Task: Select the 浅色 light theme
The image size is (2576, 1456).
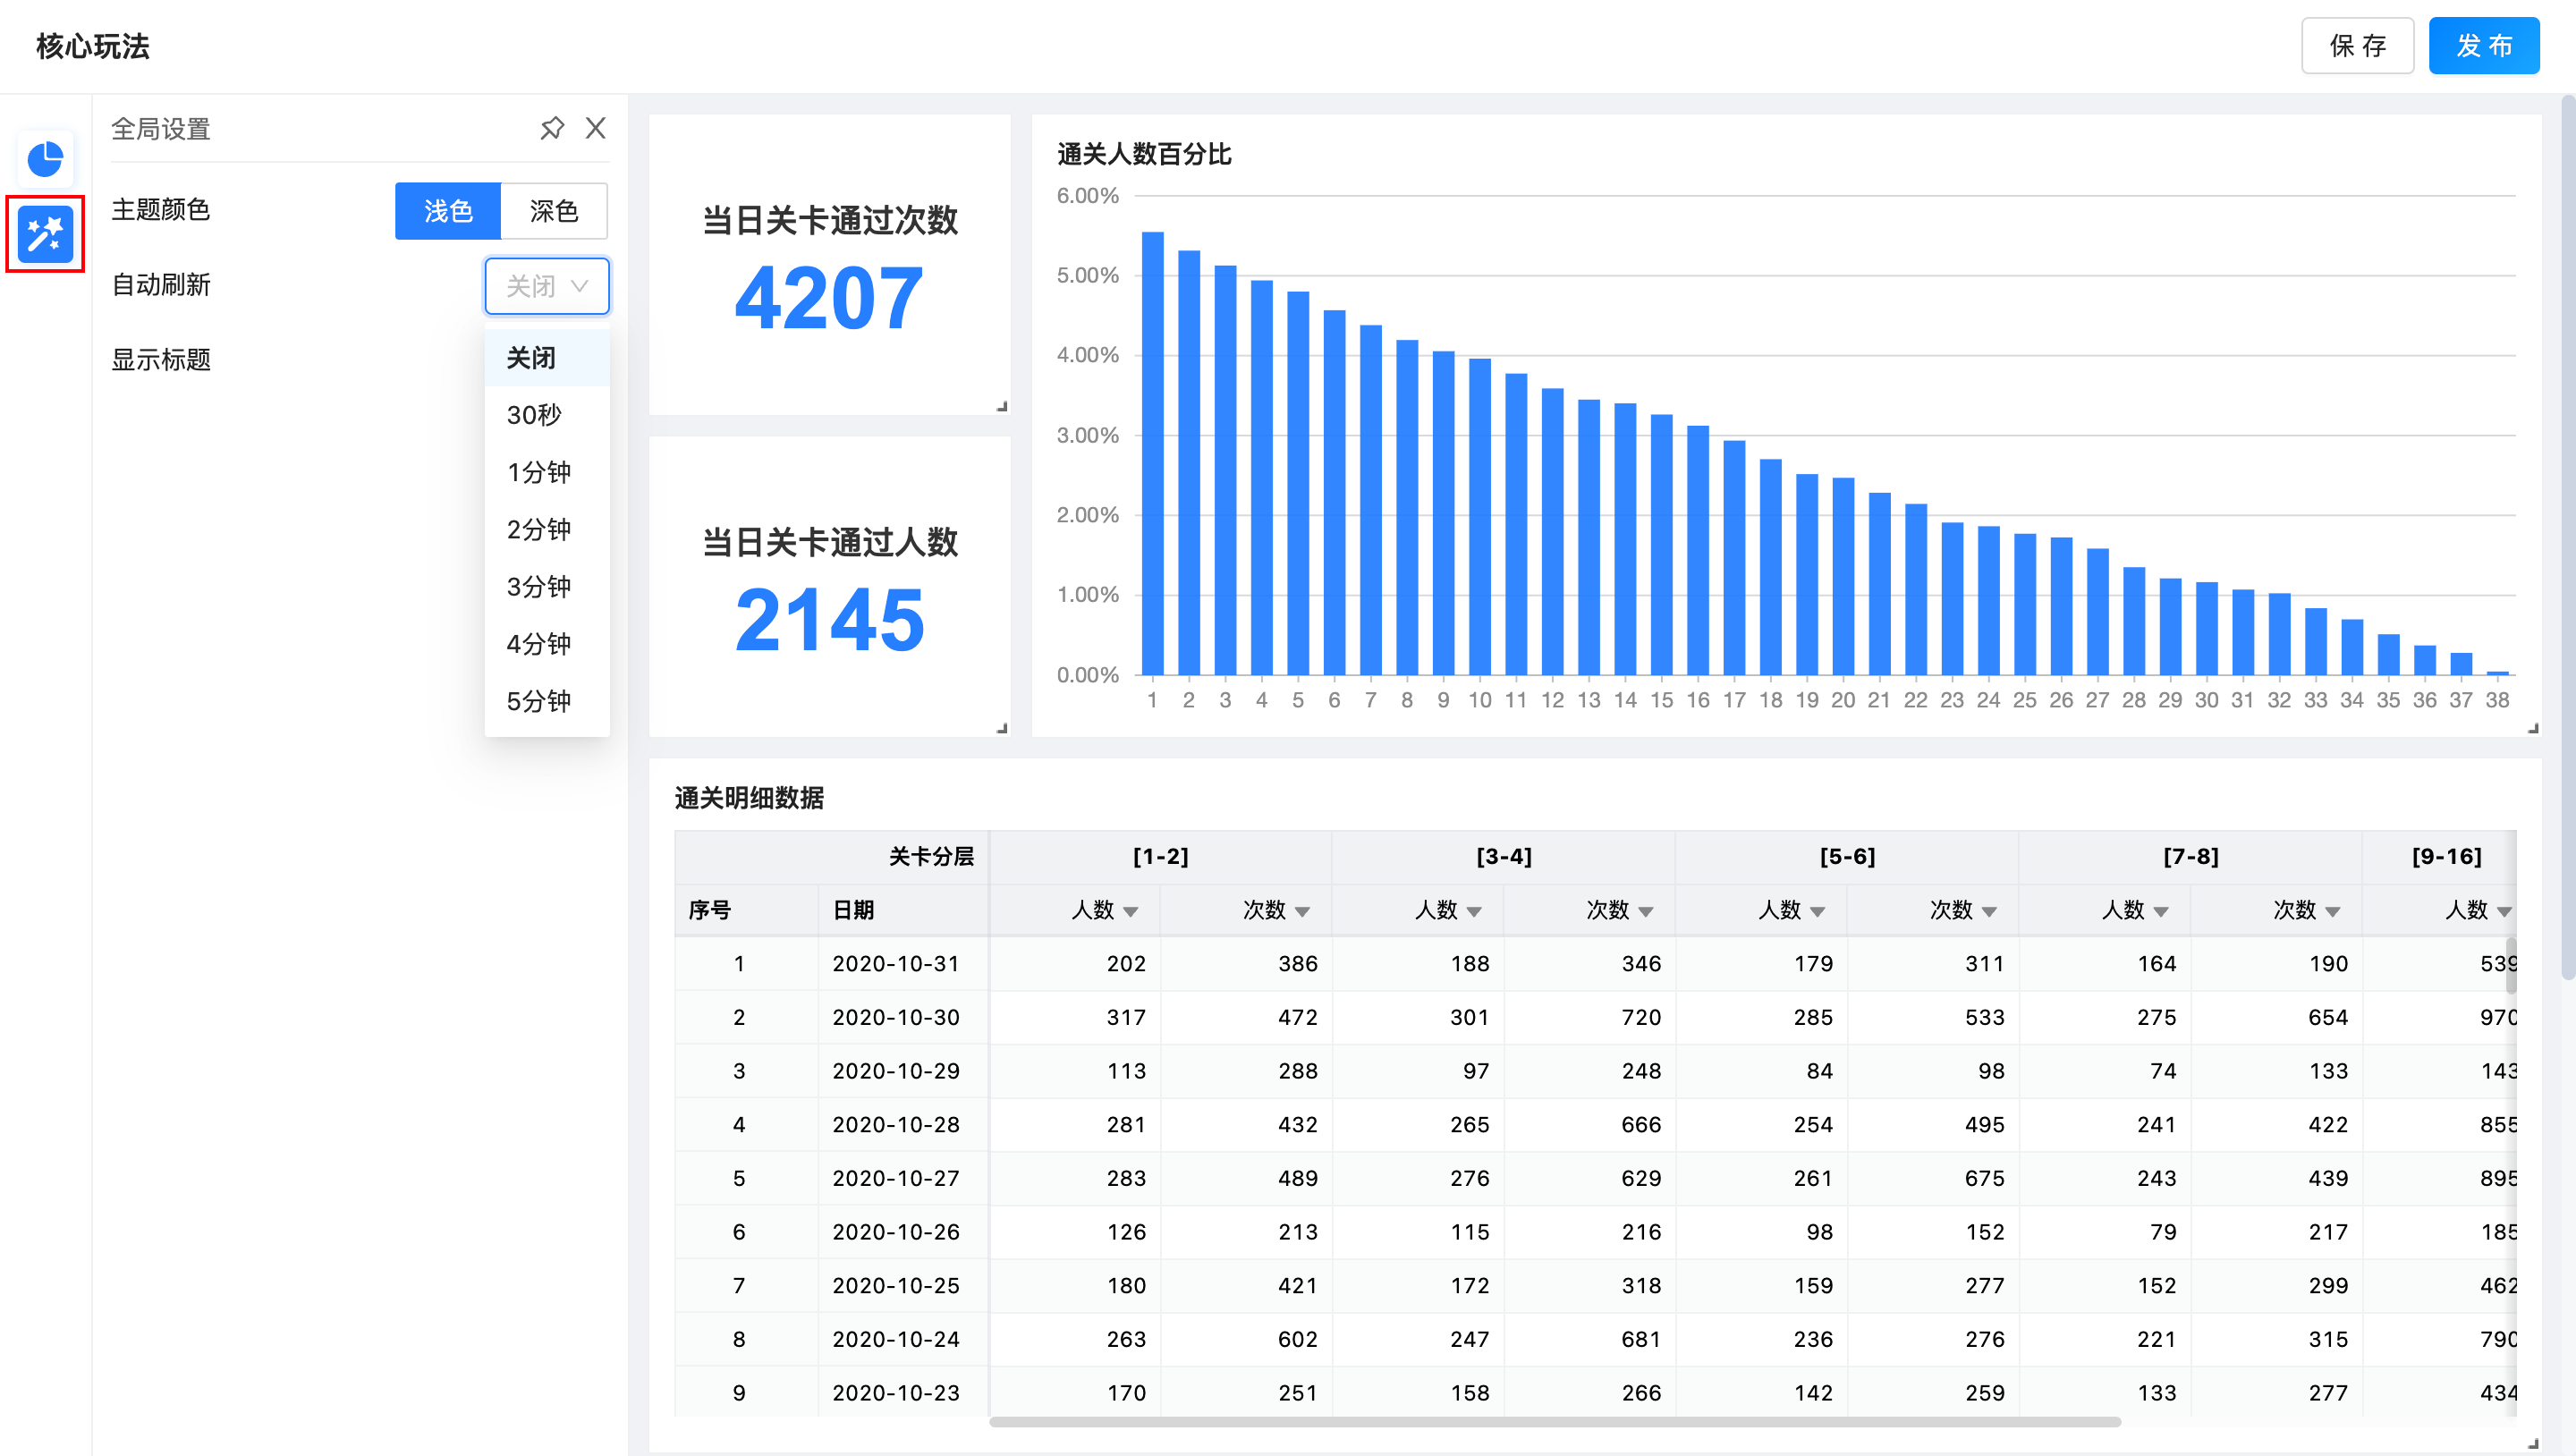Action: click(x=448, y=211)
